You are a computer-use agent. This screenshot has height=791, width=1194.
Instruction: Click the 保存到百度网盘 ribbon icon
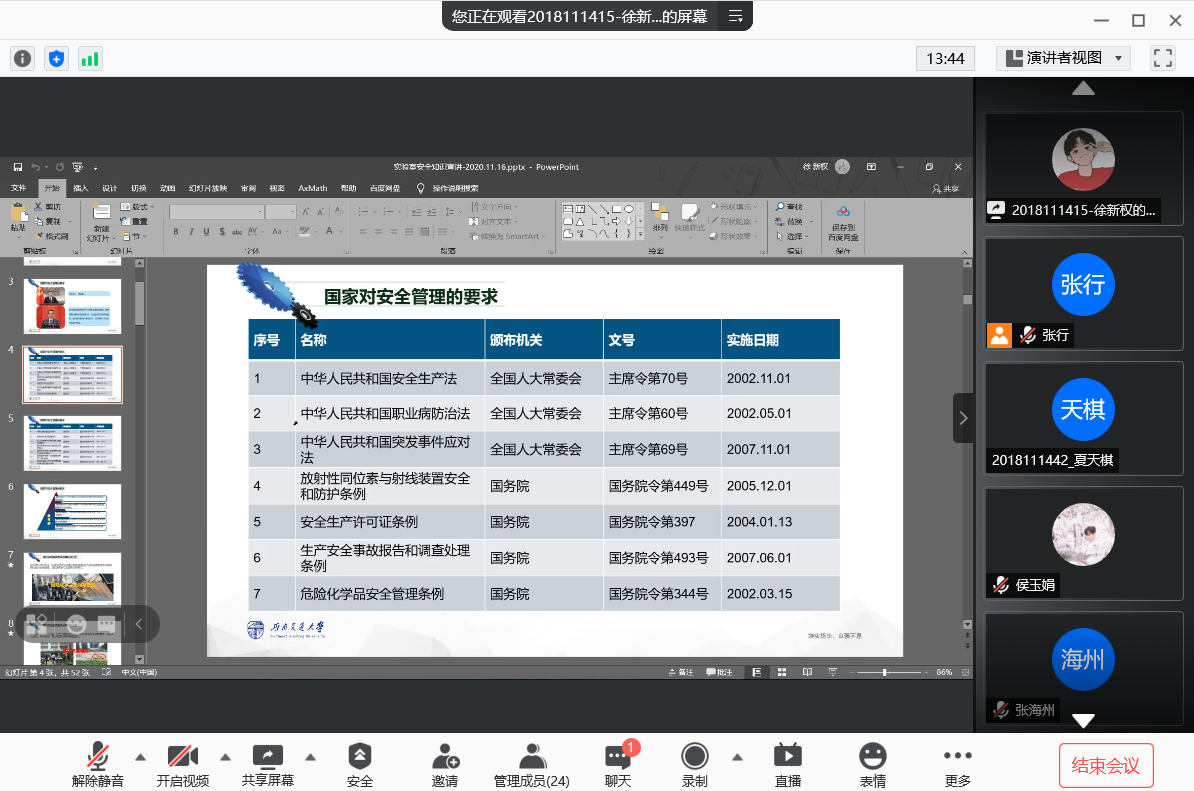pyautogui.click(x=843, y=225)
